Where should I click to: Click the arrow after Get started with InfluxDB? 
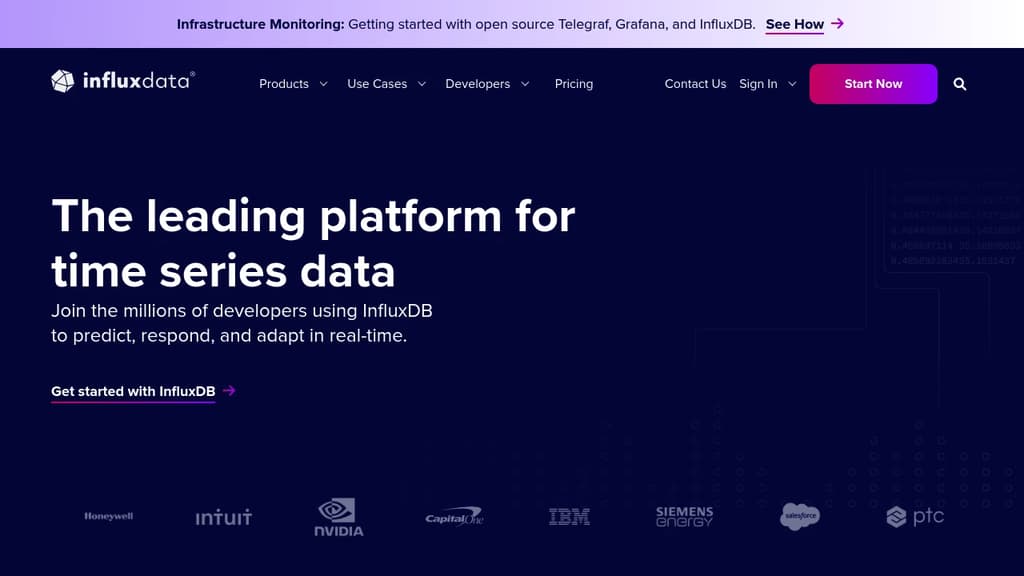pyautogui.click(x=229, y=391)
